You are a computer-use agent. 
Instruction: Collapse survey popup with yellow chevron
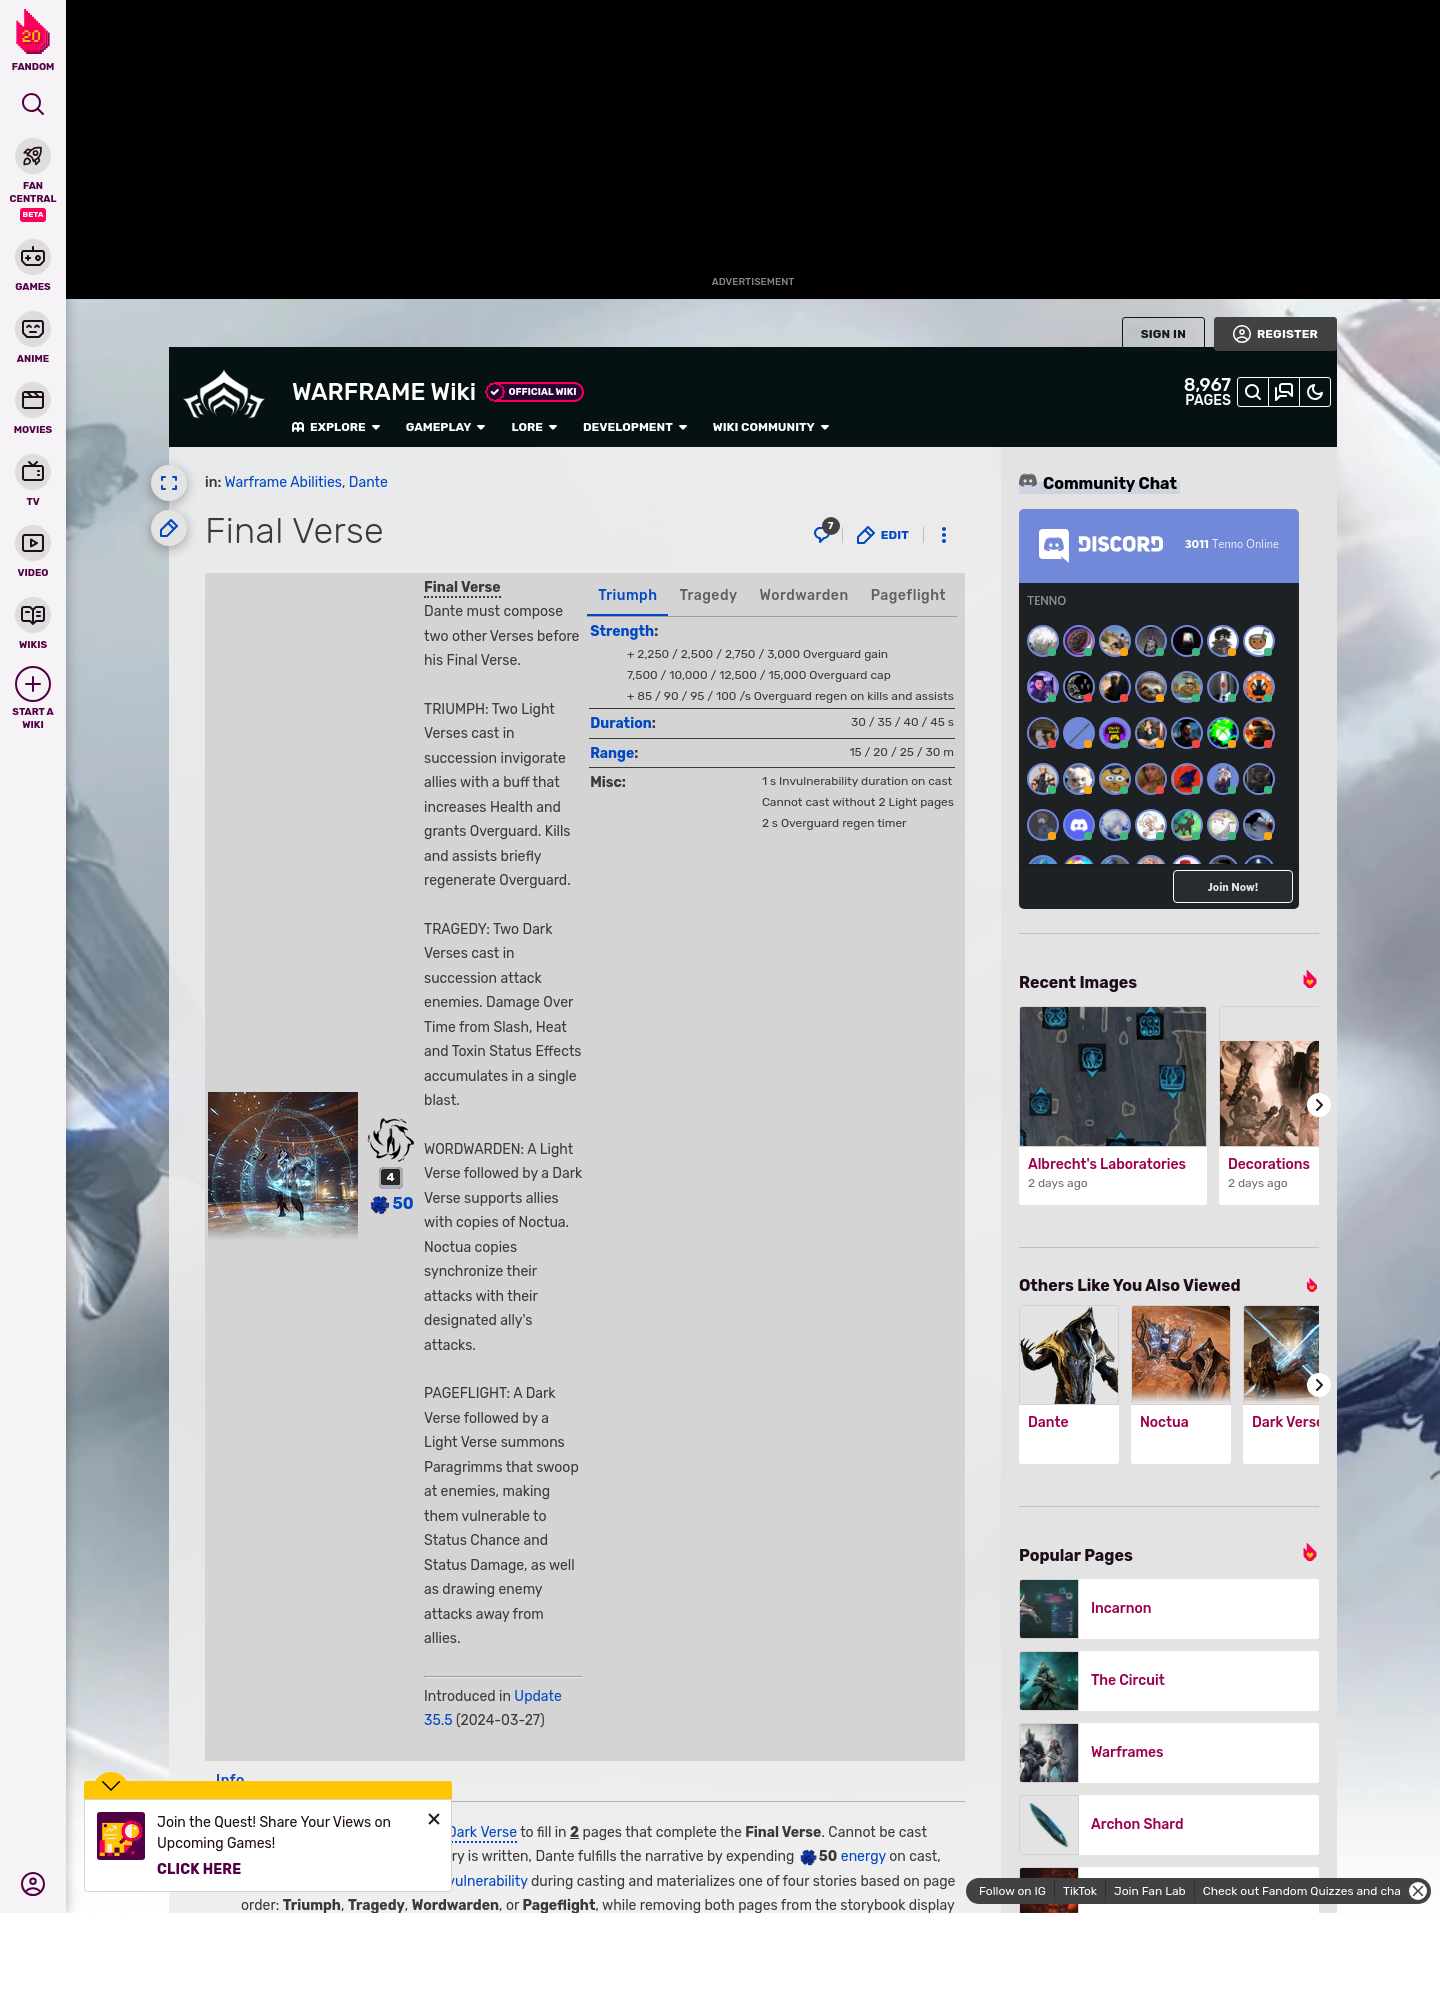tap(111, 1785)
